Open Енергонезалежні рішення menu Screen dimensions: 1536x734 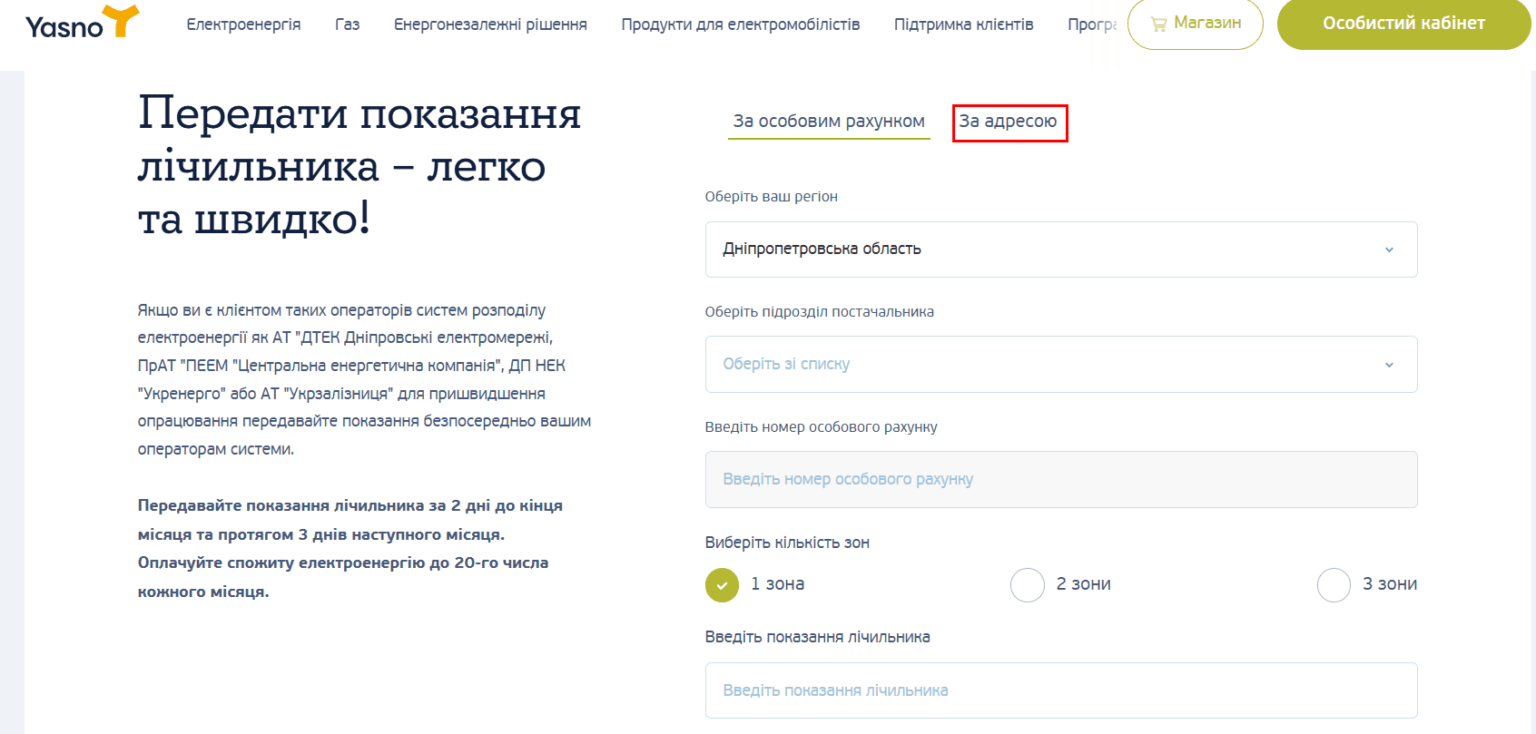(x=490, y=24)
